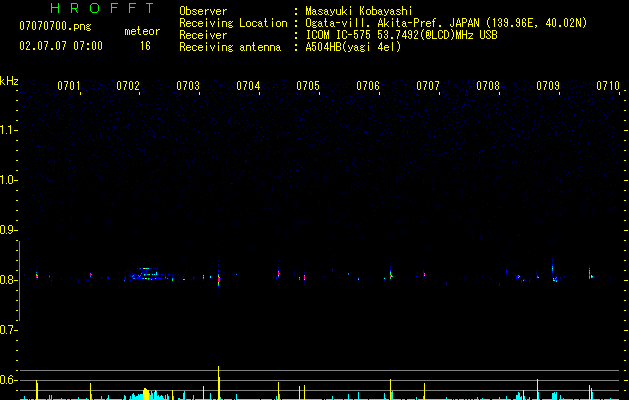
Task: Click the 0.8 kHz axis label
Action: click(8, 280)
